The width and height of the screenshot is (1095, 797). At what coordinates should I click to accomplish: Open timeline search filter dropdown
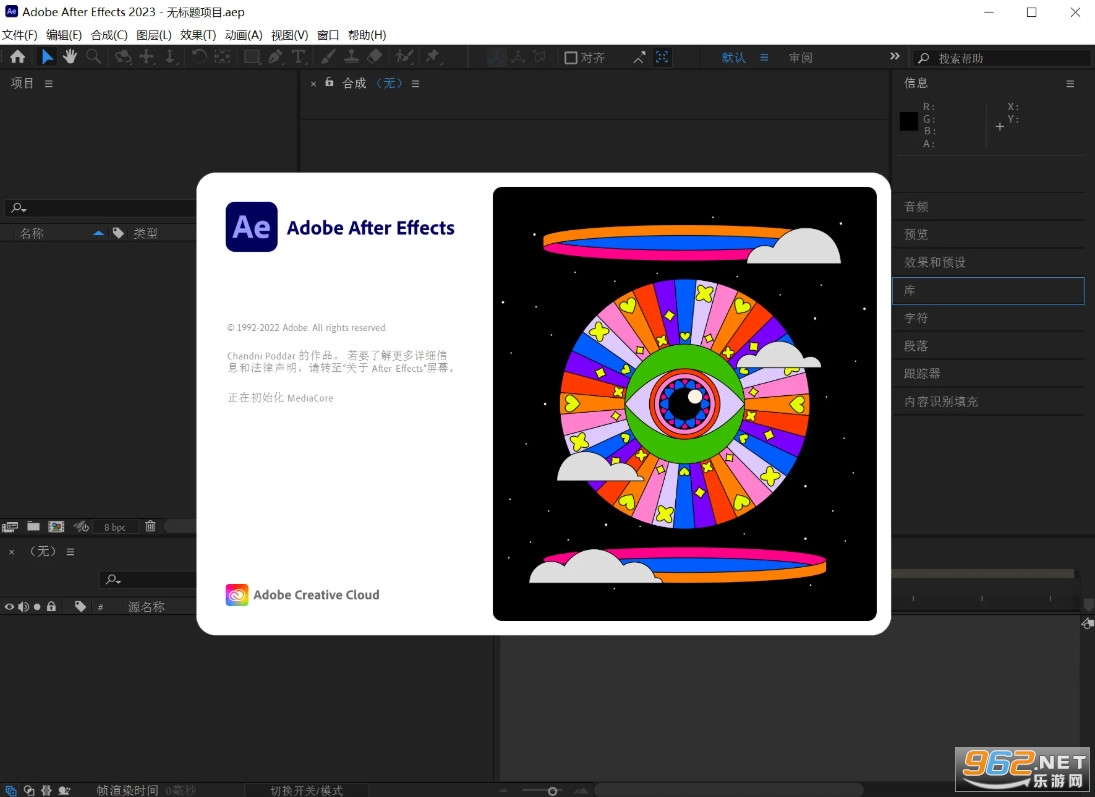click(113, 579)
